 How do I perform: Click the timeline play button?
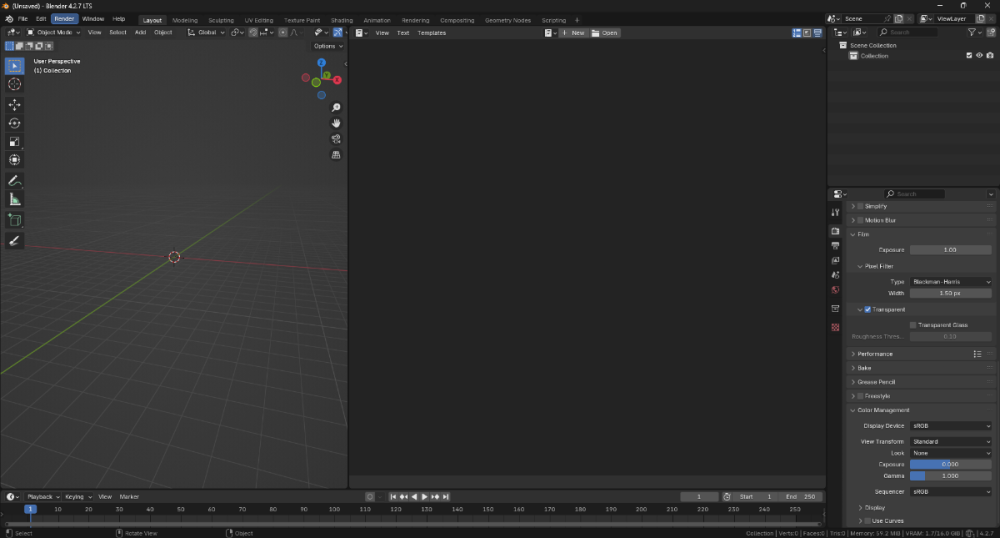coord(425,497)
